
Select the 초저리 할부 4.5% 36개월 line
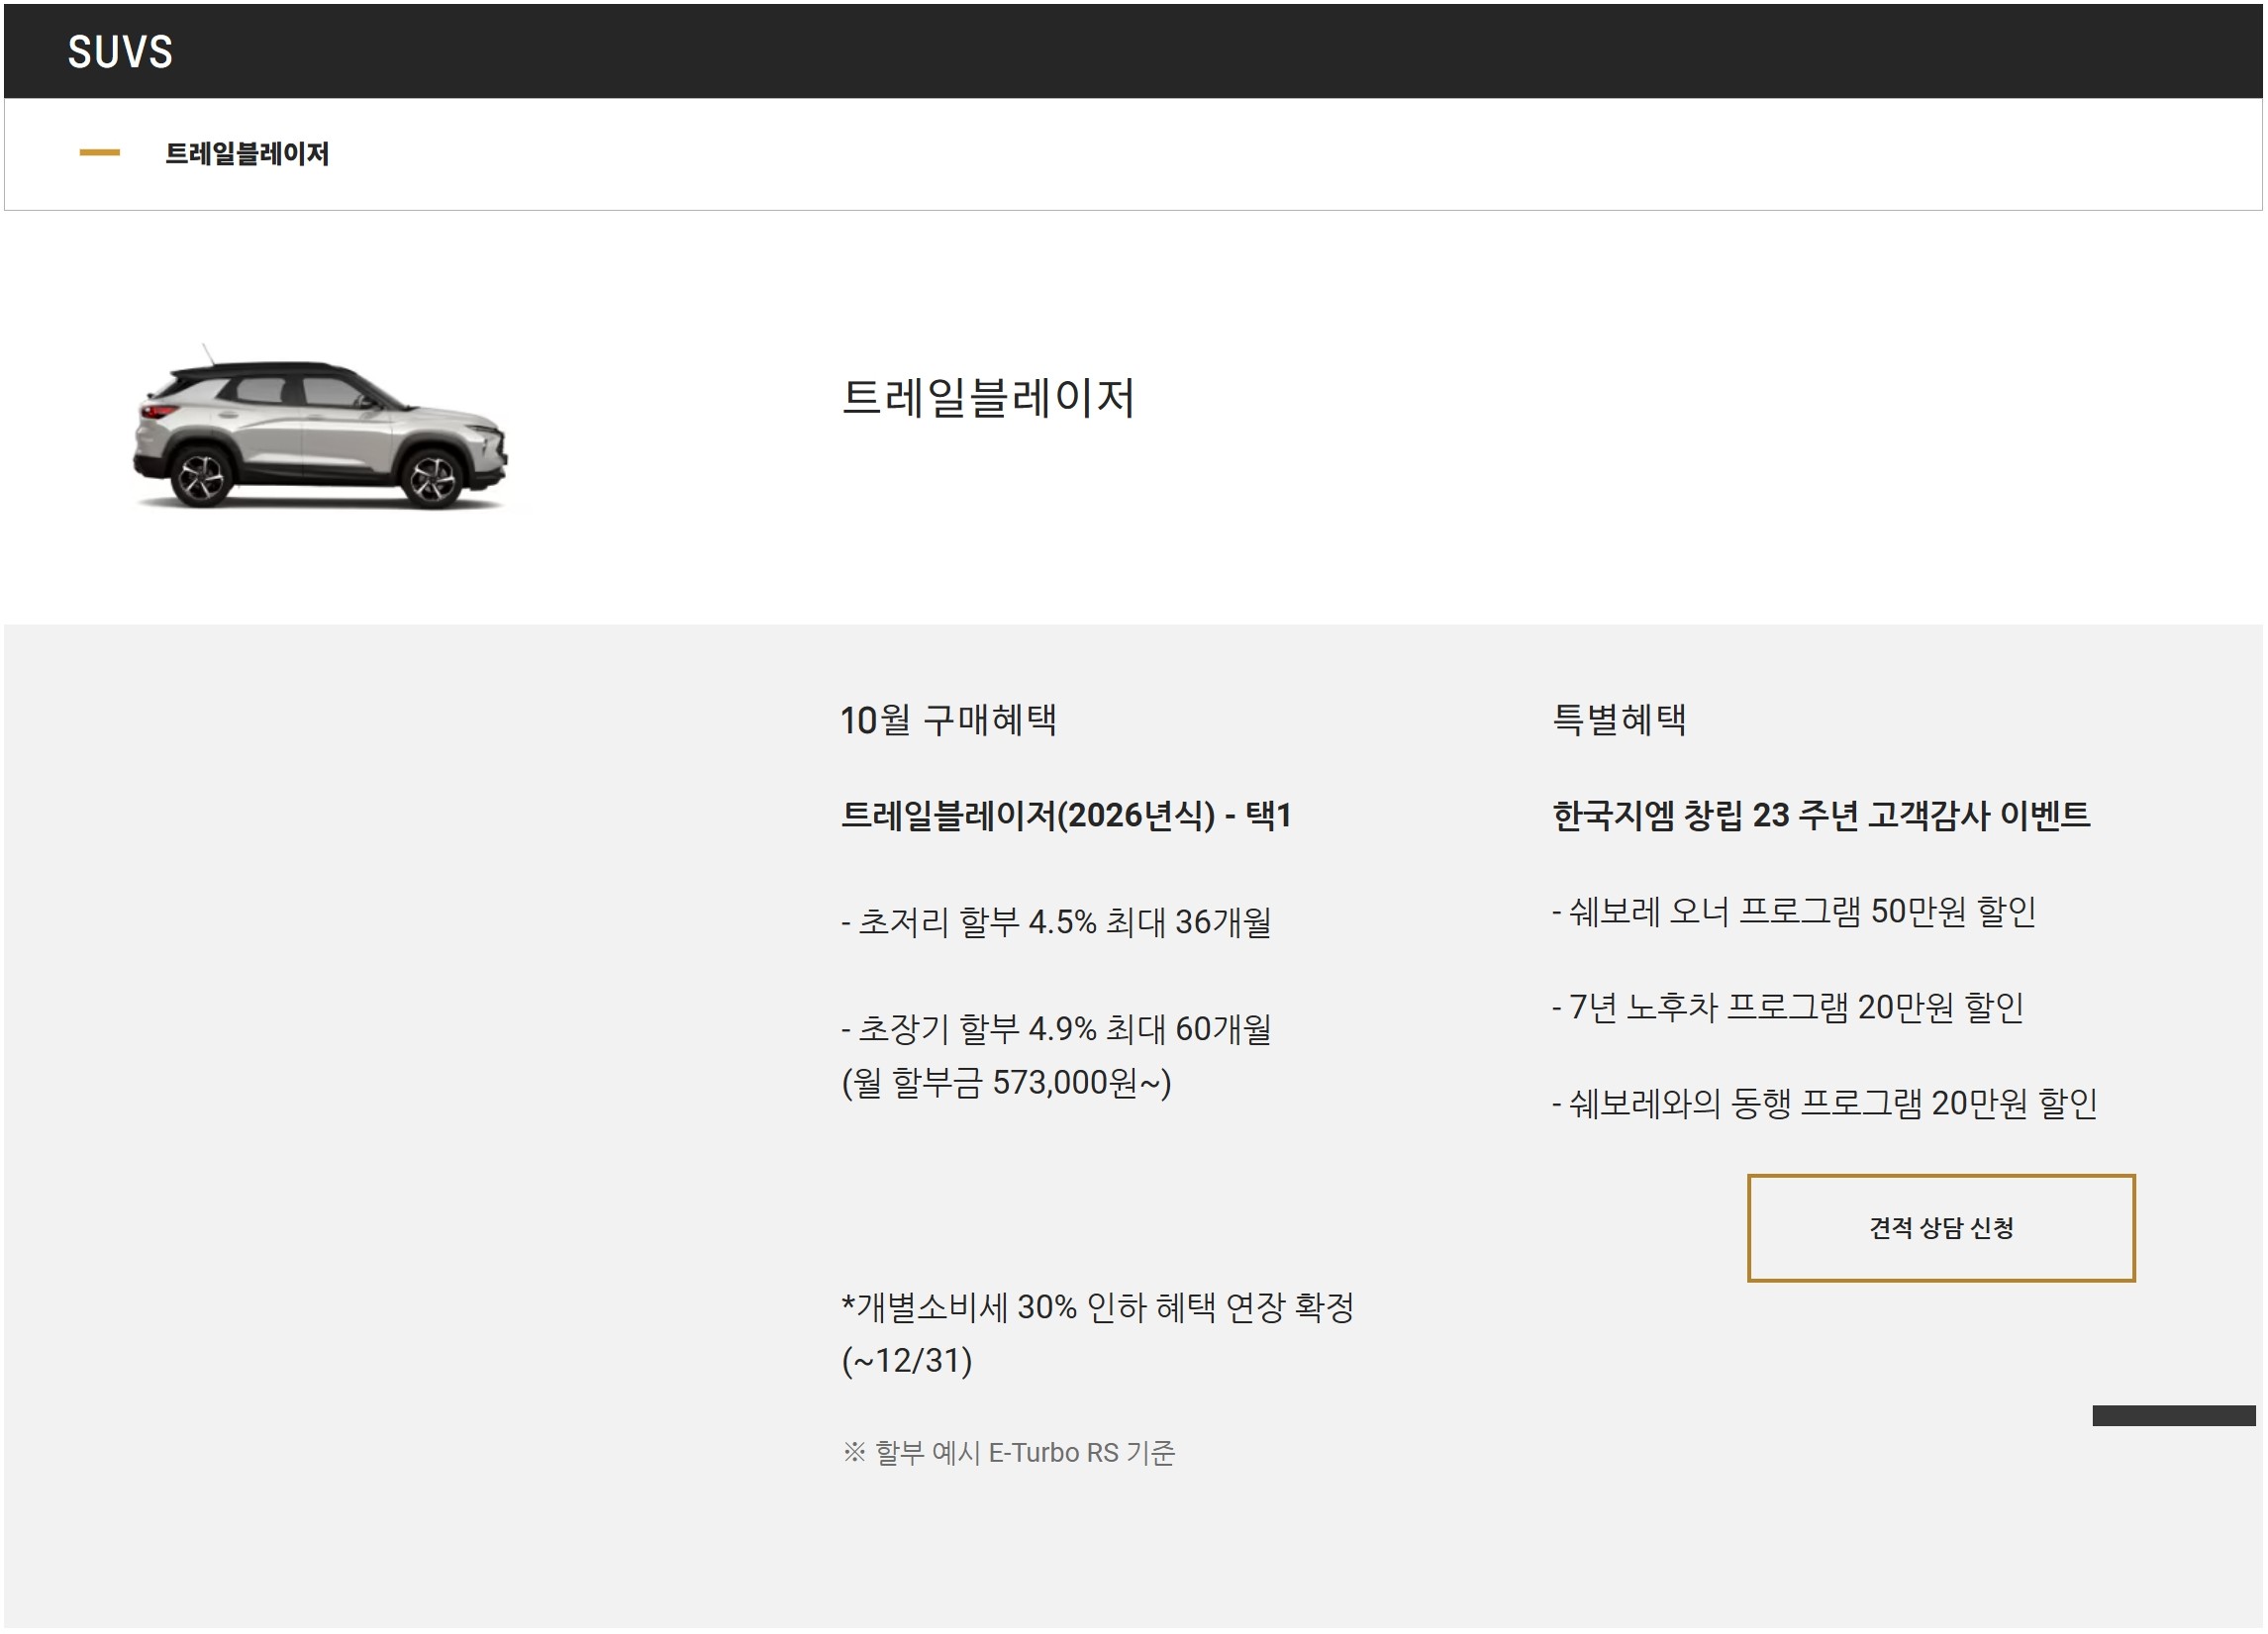coord(1056,922)
